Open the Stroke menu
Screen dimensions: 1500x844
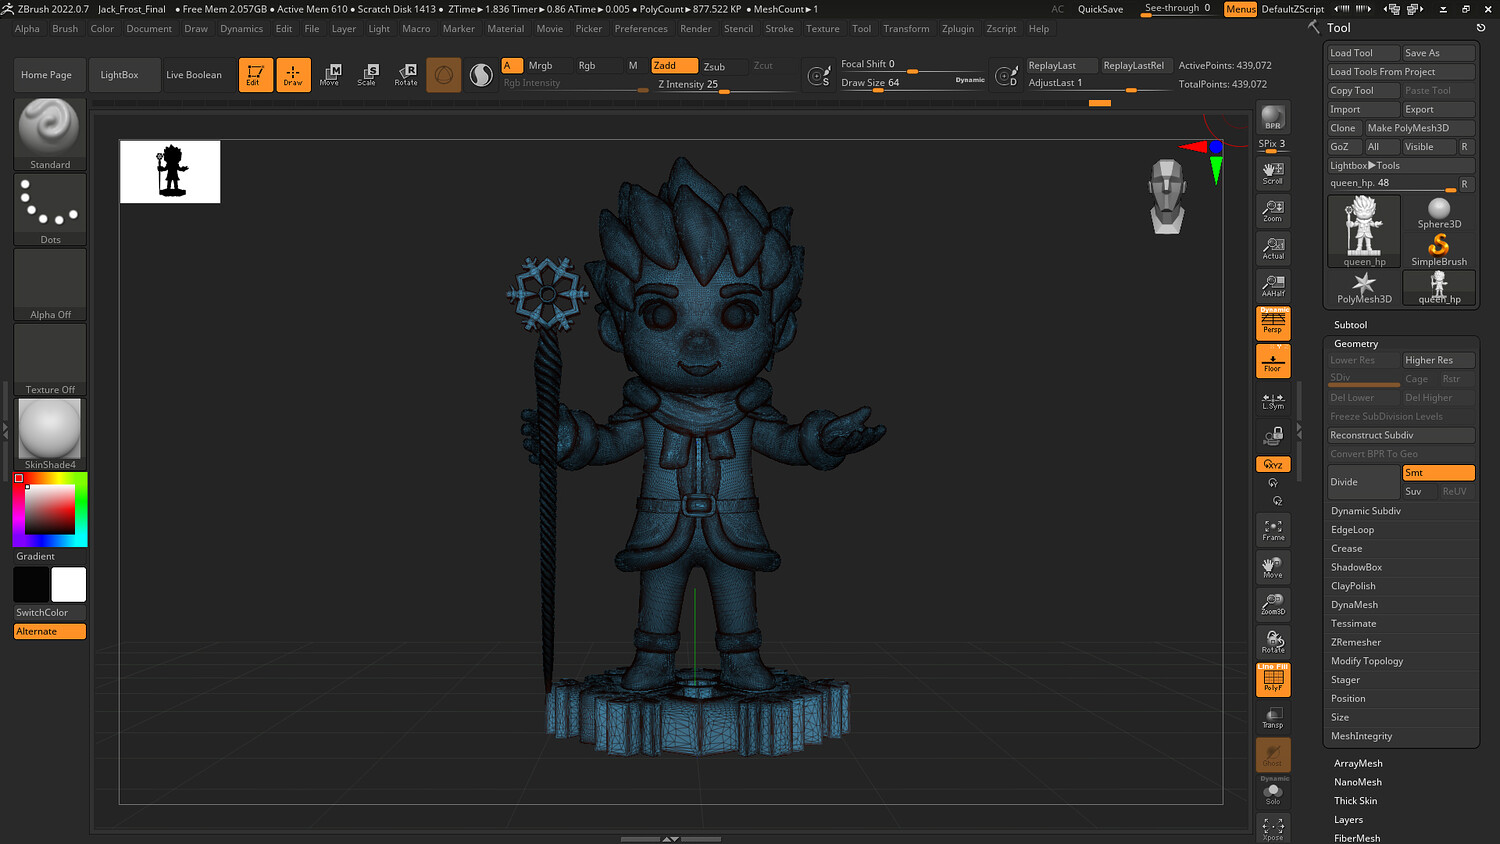pyautogui.click(x=779, y=29)
